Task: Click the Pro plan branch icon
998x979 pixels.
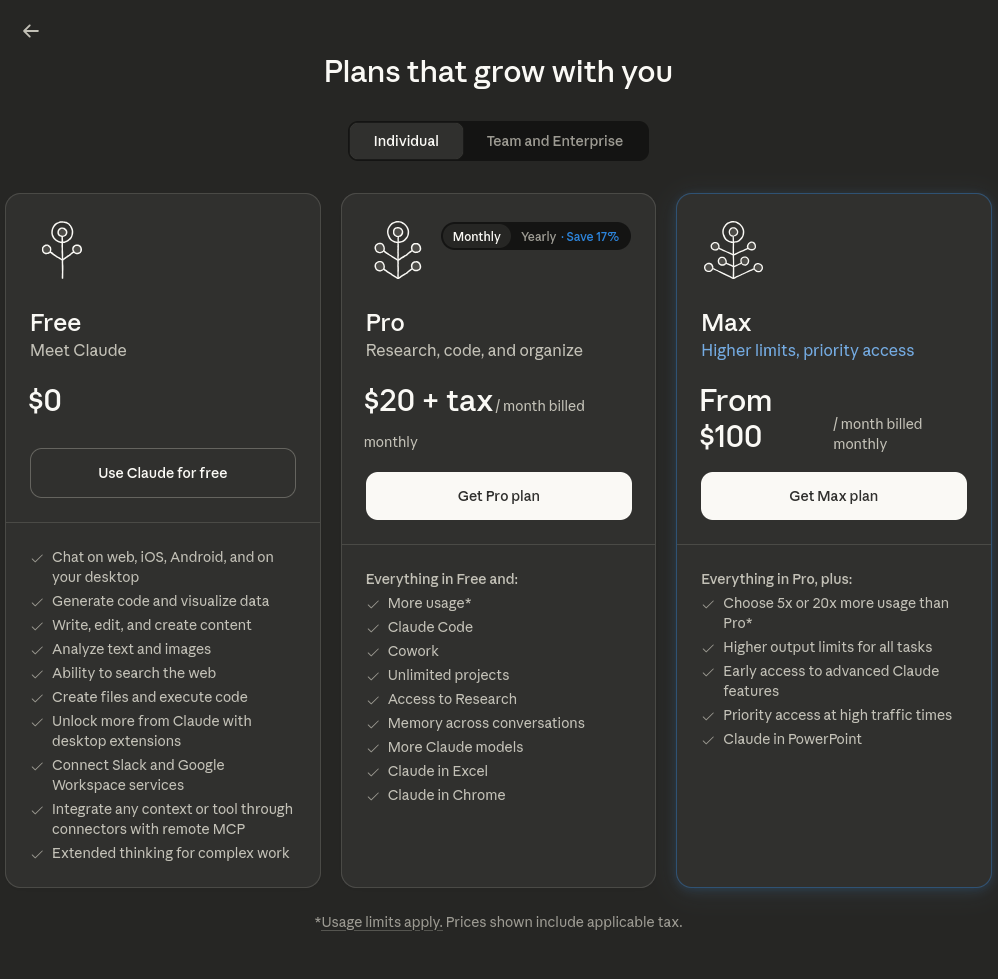Action: (397, 249)
